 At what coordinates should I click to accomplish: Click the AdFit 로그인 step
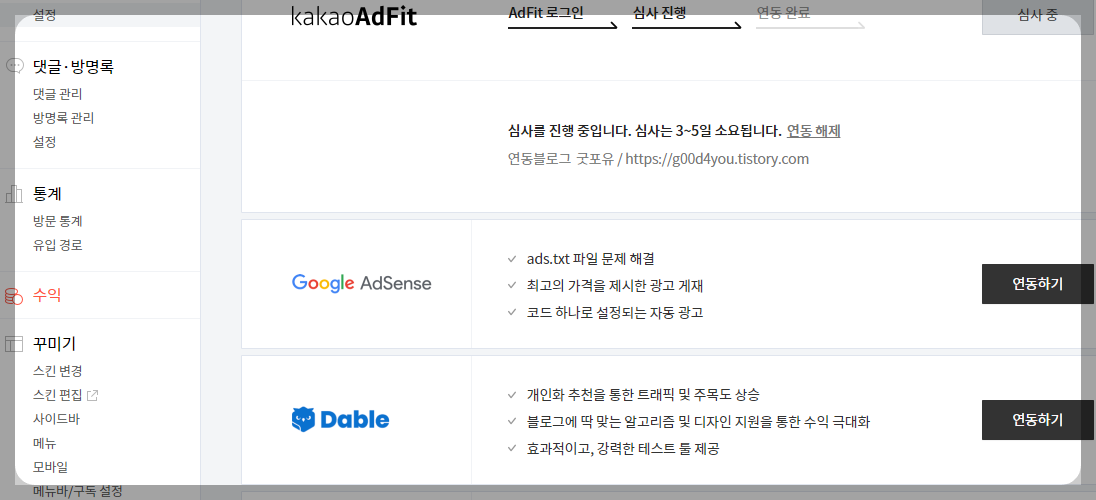click(x=546, y=13)
